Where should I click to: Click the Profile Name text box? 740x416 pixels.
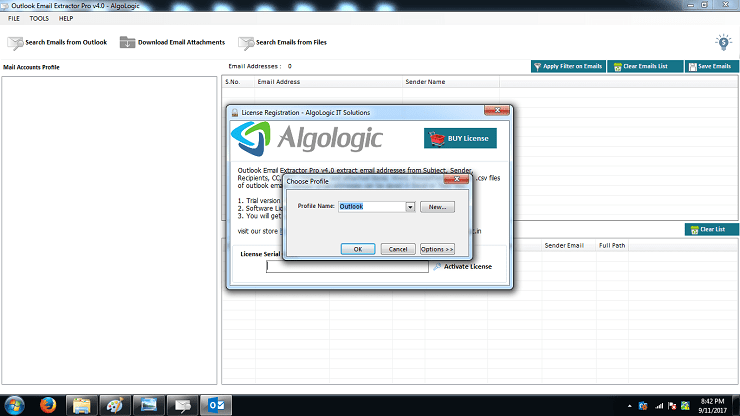tap(372, 207)
